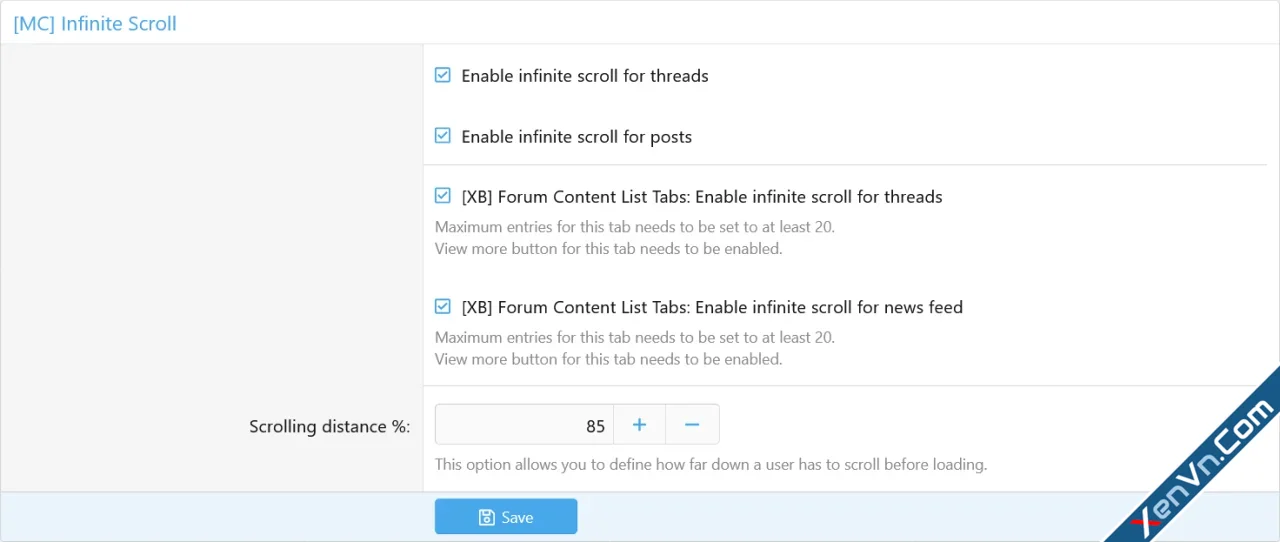Screen dimensions: 1280x542
Task: Toggle checkbox for Forum Content List Tabs threads
Action: pyautogui.click(x=443, y=196)
